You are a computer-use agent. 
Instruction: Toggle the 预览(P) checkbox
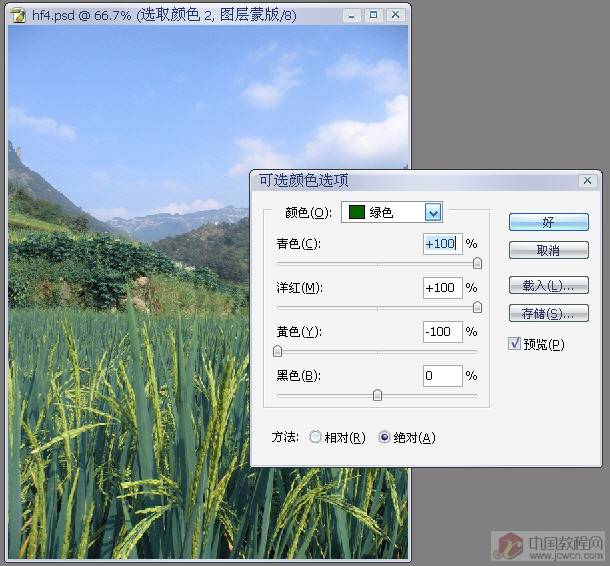point(515,344)
